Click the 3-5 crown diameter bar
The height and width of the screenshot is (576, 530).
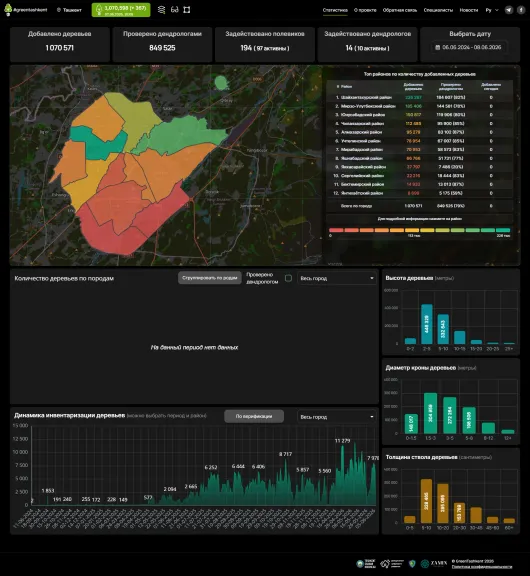pyautogui.click(x=450, y=415)
